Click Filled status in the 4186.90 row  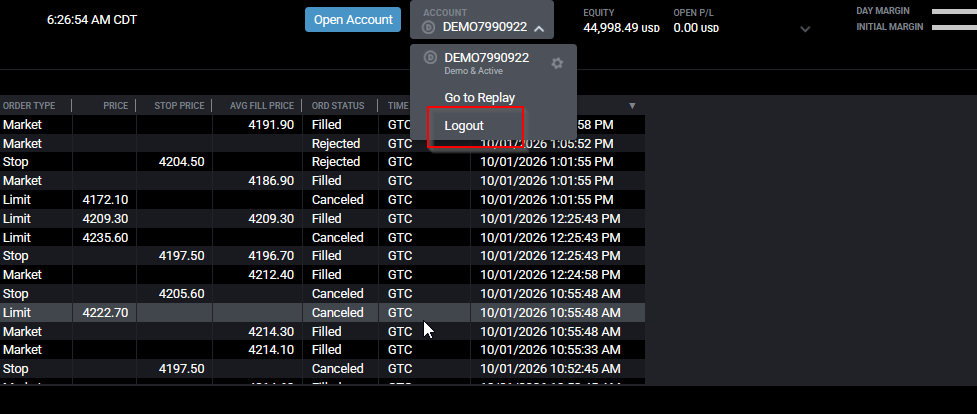[x=326, y=180]
